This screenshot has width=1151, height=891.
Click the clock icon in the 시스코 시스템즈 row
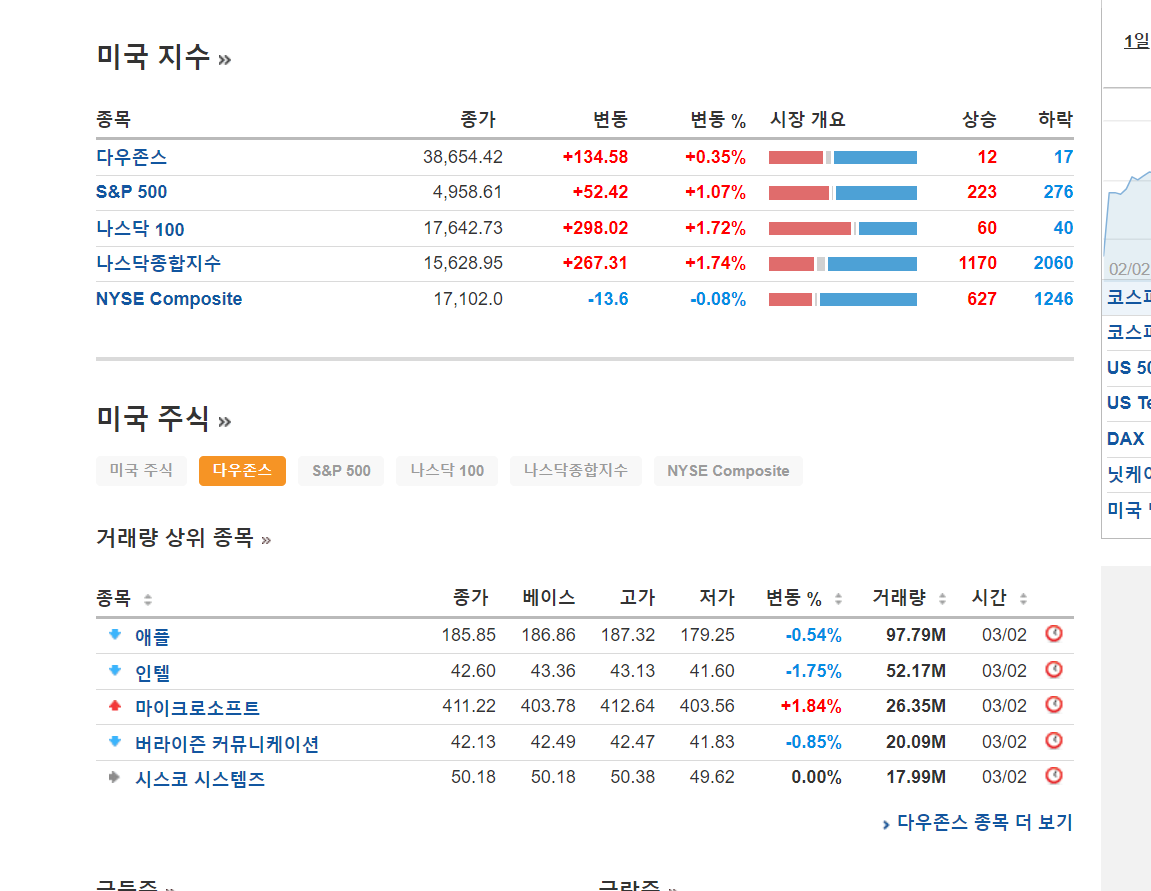click(x=1053, y=776)
